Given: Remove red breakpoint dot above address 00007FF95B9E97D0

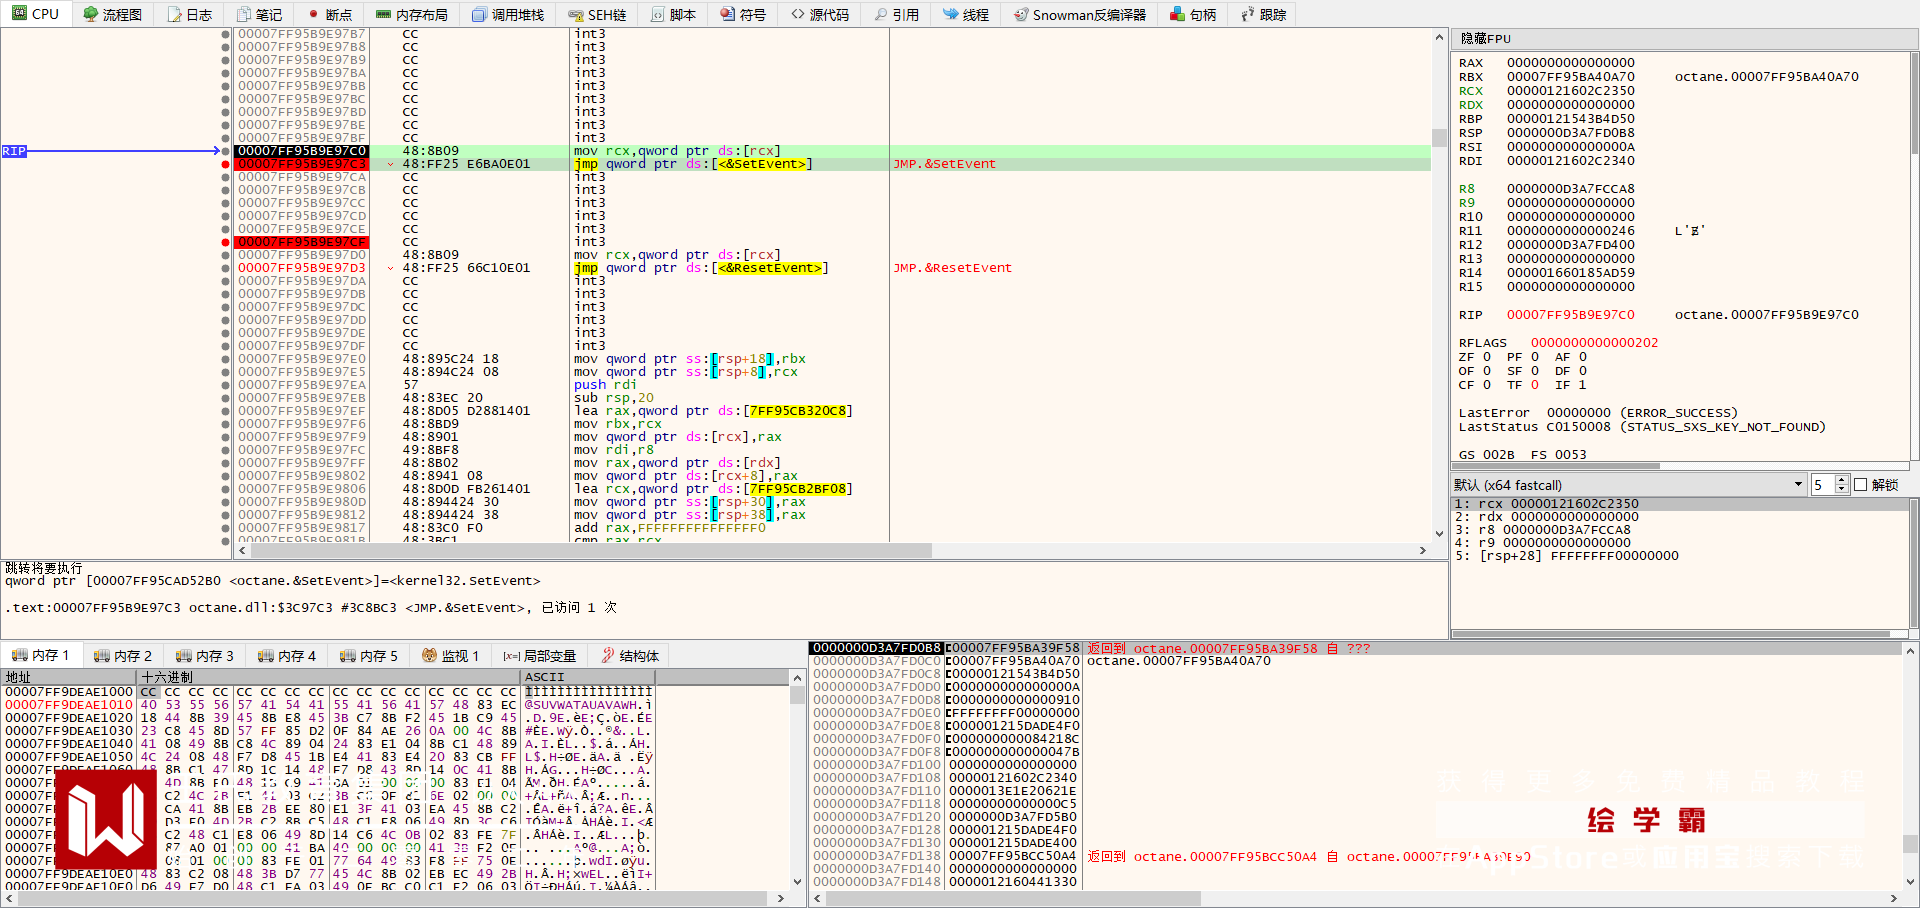Looking at the screenshot, I should tap(226, 242).
